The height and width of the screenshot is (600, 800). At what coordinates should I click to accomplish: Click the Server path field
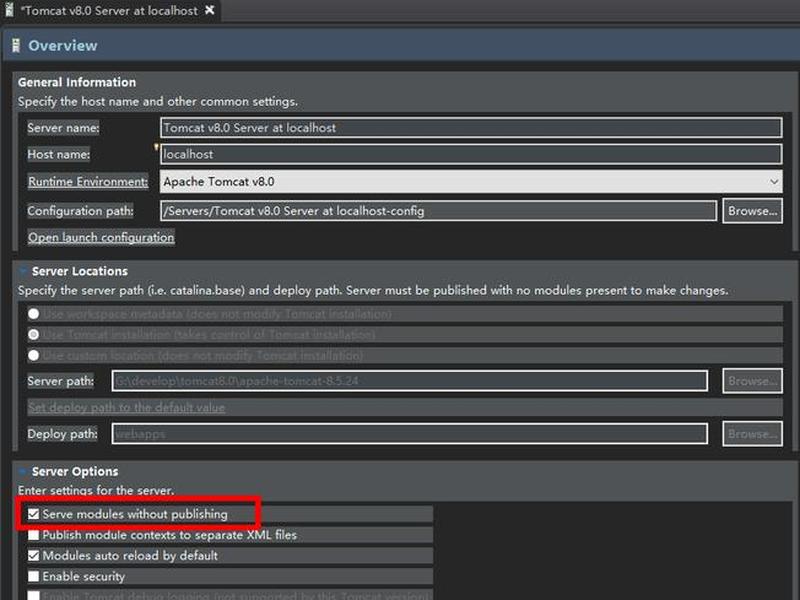coord(410,381)
